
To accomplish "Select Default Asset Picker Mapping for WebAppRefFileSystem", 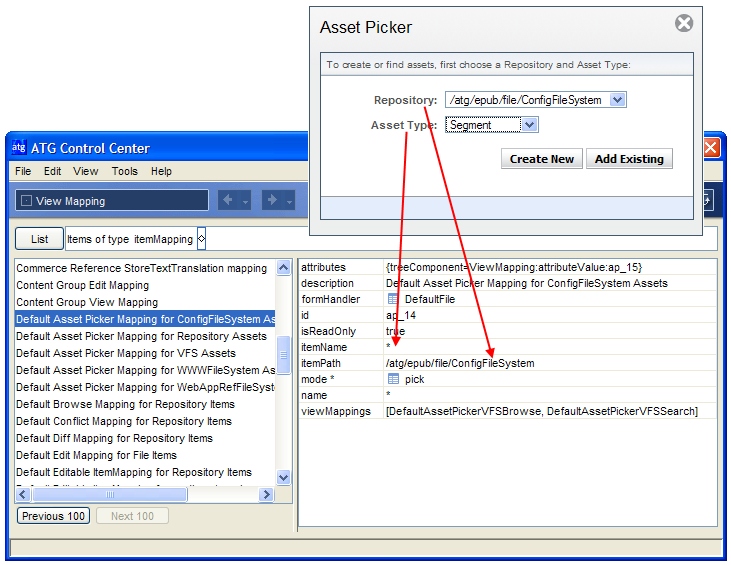I will pyautogui.click(x=145, y=387).
